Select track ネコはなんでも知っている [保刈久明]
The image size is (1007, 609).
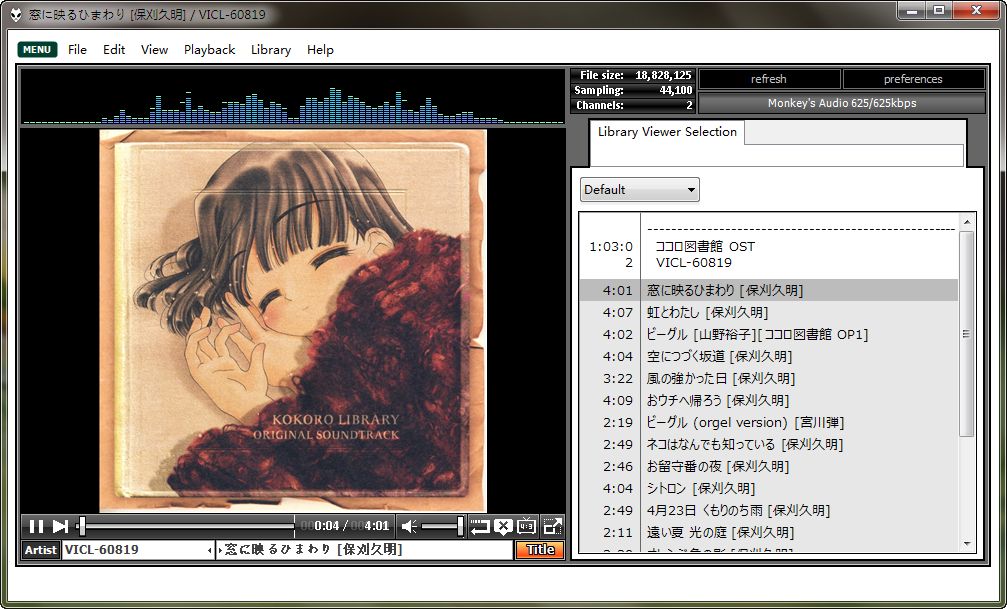[x=768, y=444]
